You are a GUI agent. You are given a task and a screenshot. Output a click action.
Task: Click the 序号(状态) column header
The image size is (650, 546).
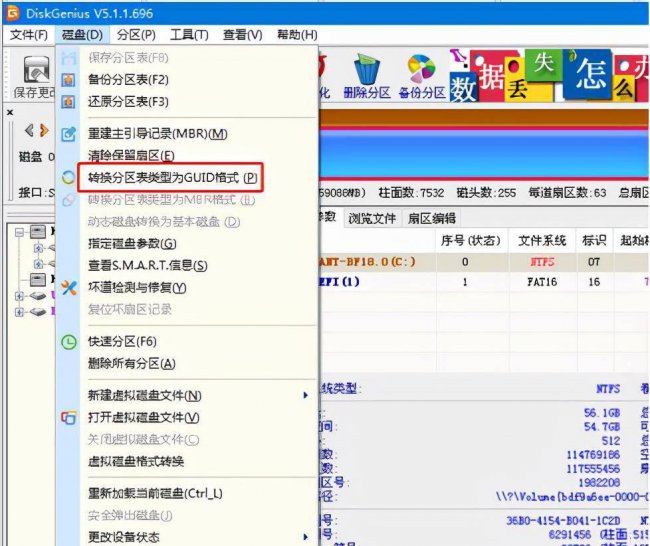471,240
